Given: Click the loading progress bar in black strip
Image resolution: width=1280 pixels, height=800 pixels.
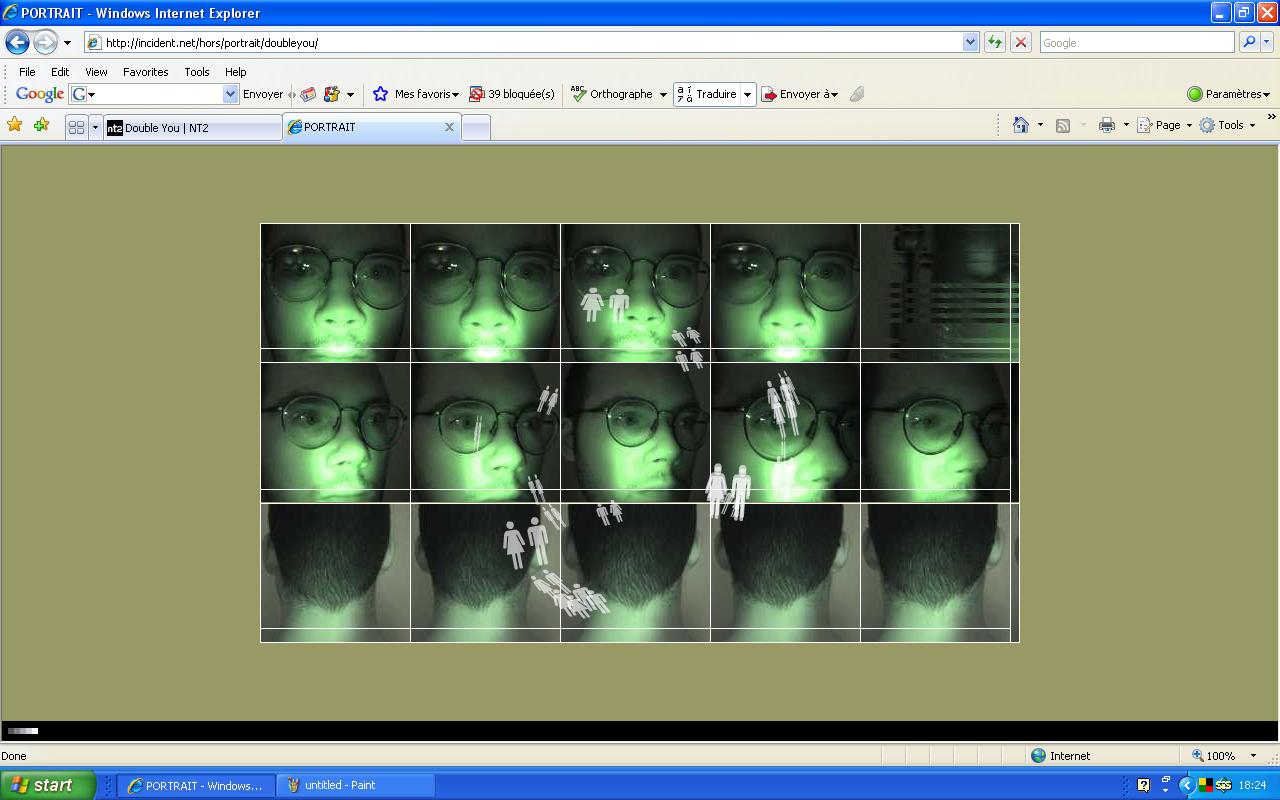Looking at the screenshot, I should [x=23, y=731].
